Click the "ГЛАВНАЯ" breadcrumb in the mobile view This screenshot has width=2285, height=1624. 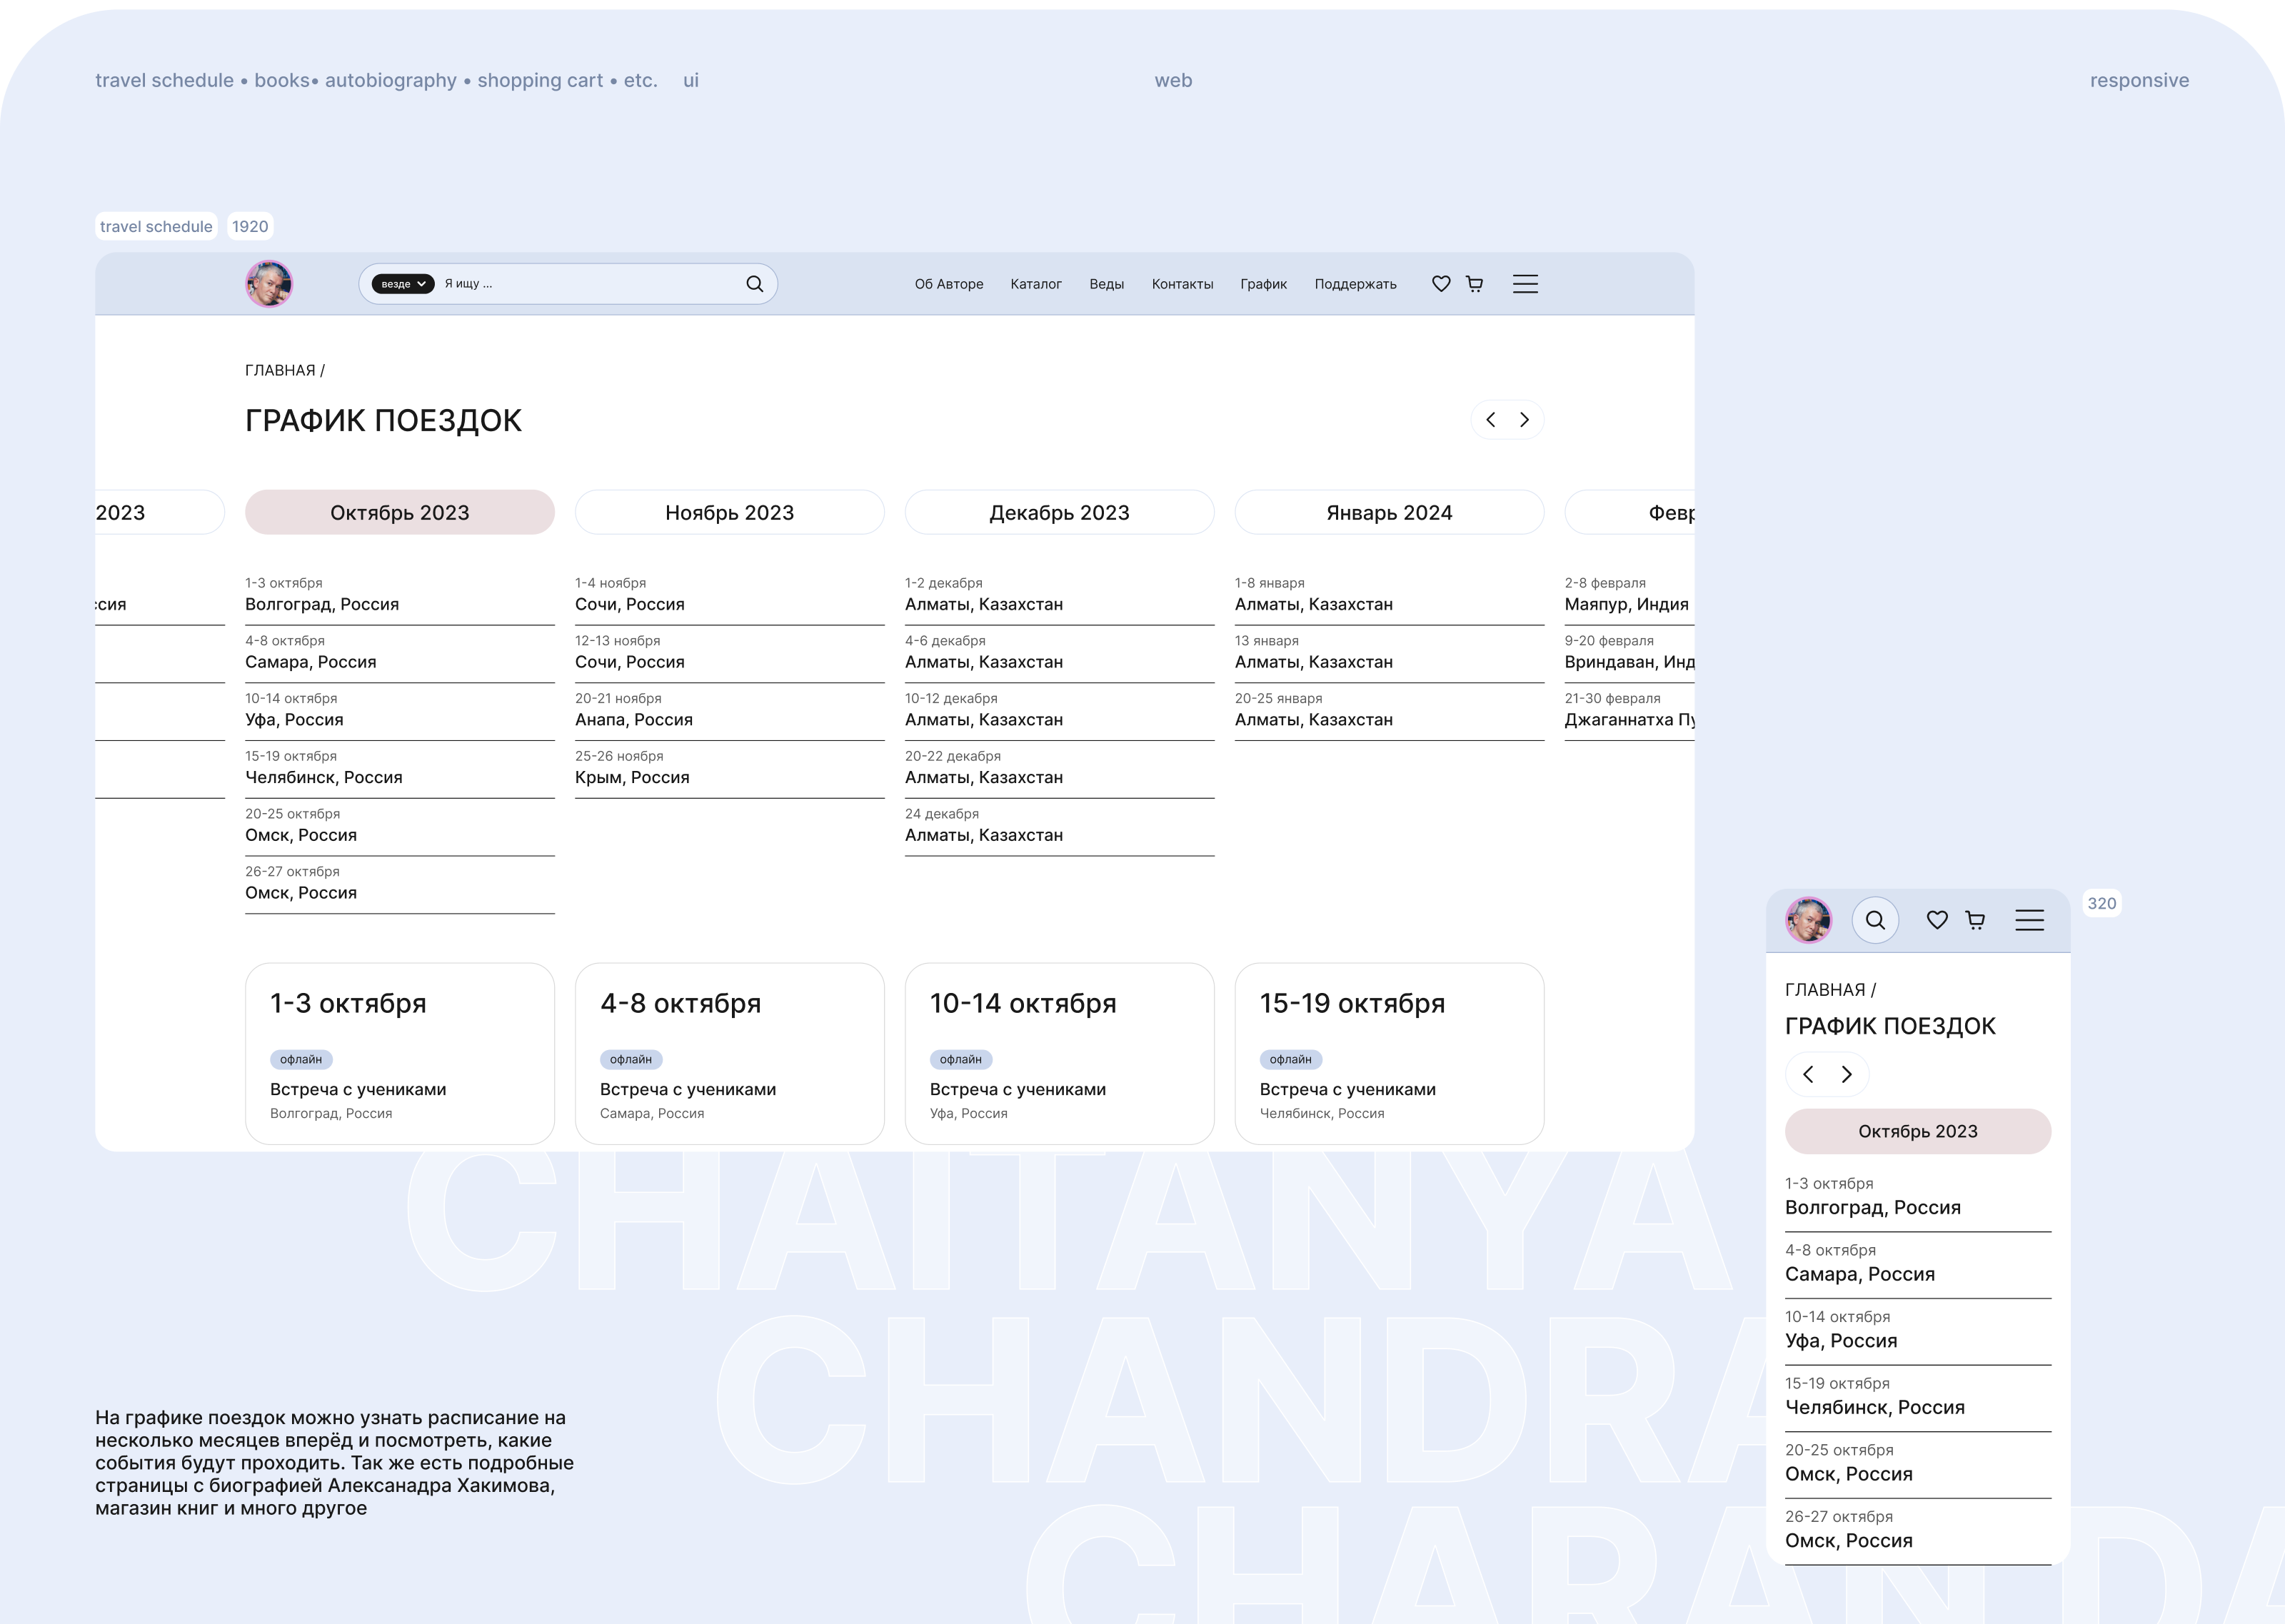coord(1825,990)
